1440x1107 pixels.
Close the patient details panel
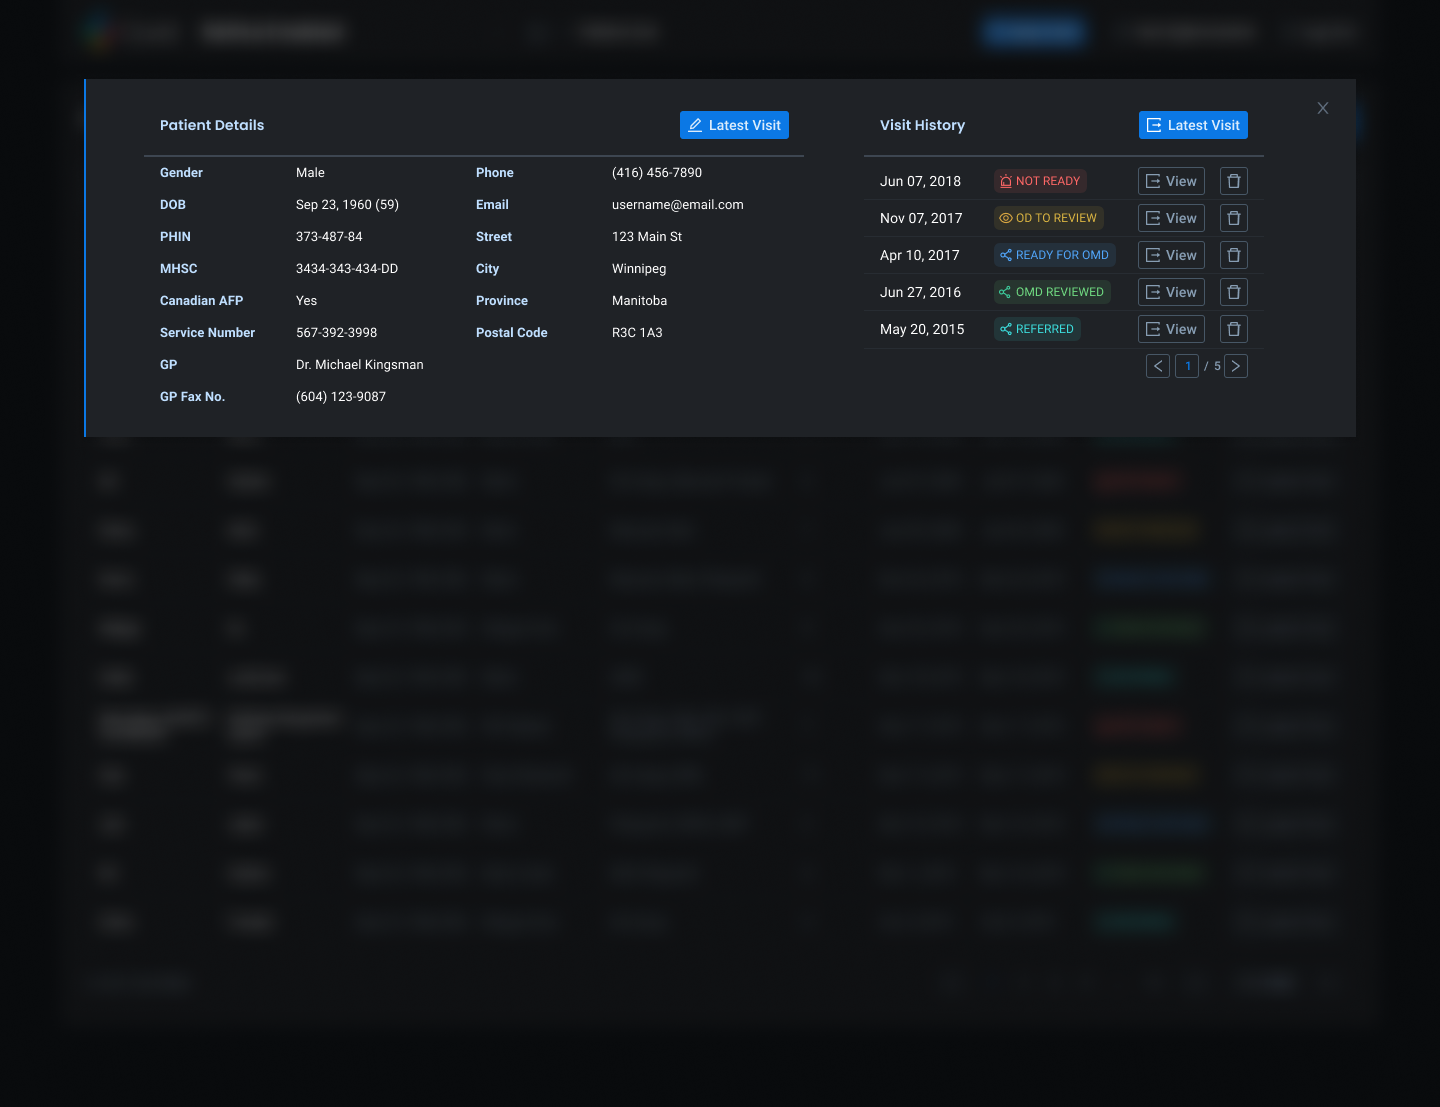pos(1322,108)
